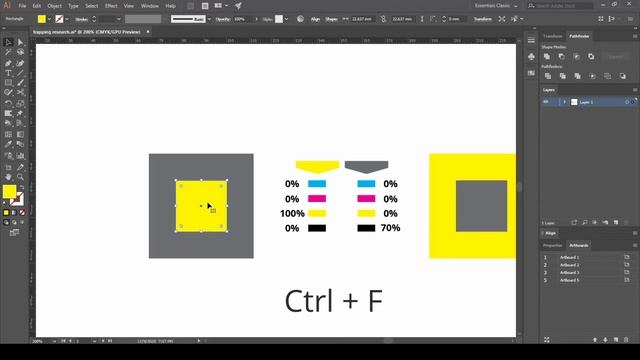The width and height of the screenshot is (640, 360).
Task: Click the Exclude shape mode icon
Action: tap(591, 57)
